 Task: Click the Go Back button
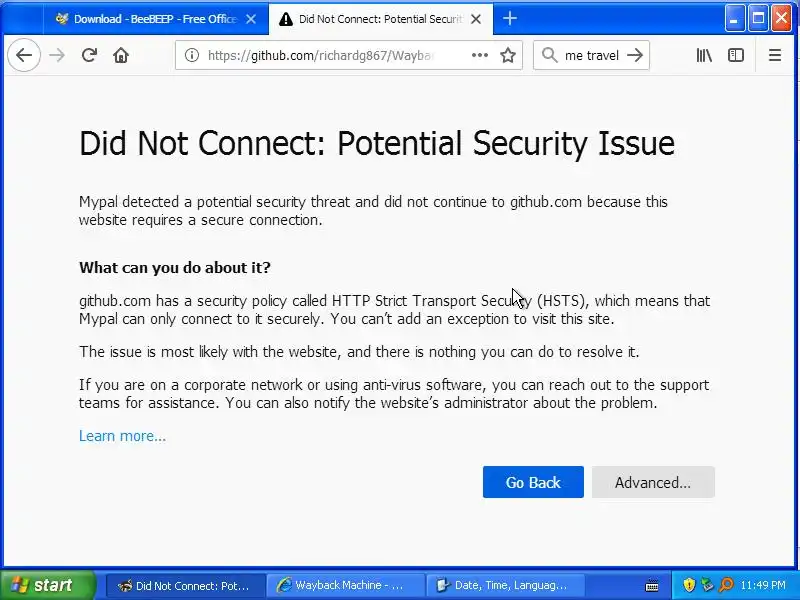click(533, 482)
